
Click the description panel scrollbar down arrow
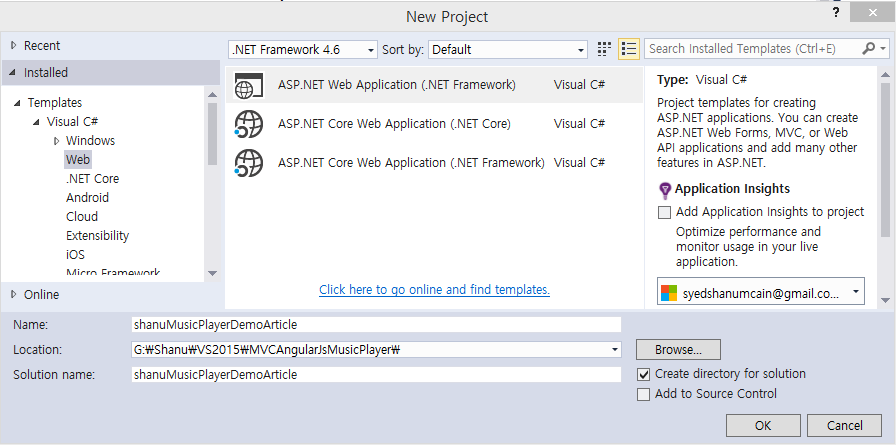(x=886, y=300)
